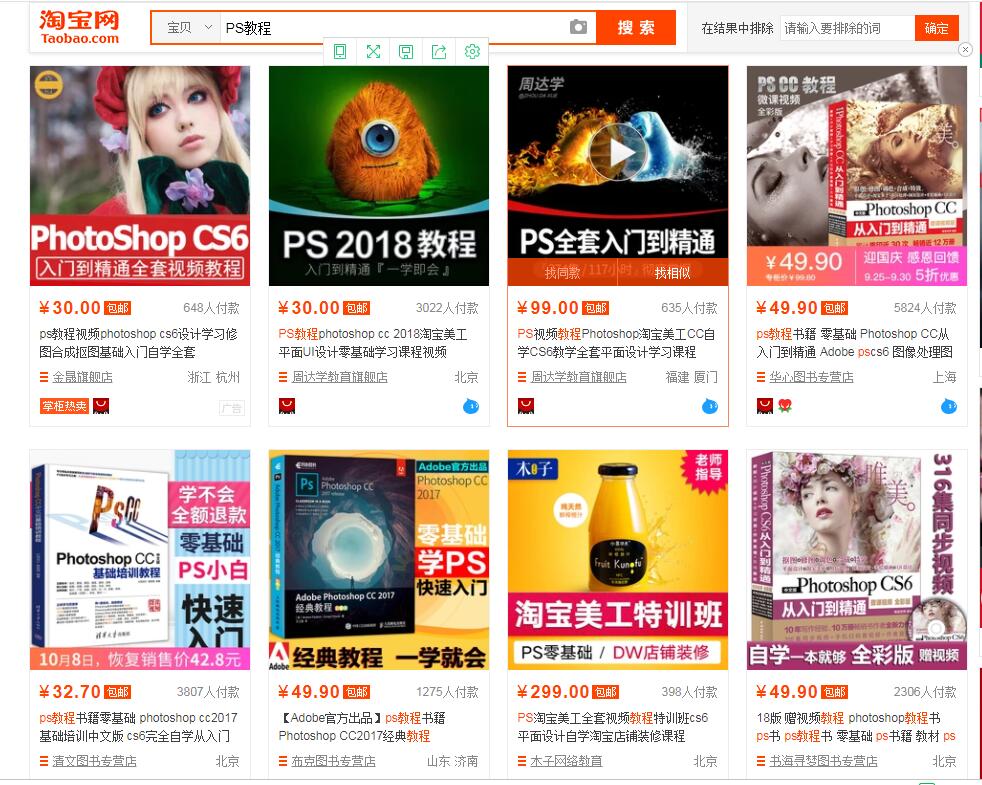Click the Tmall icon under 华心图书专营店
Viewport: 982px width, 785px height.
point(765,406)
